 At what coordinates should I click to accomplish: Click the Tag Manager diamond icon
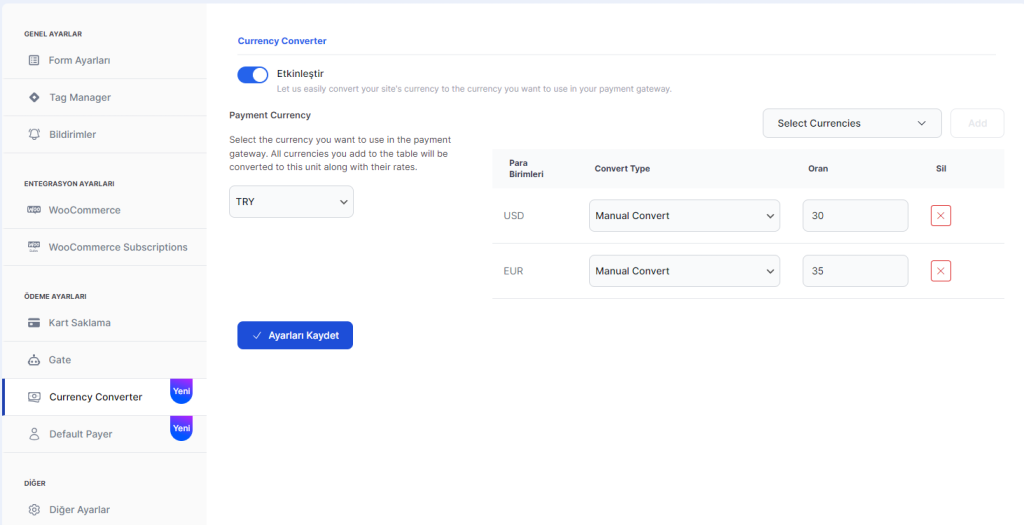point(34,97)
